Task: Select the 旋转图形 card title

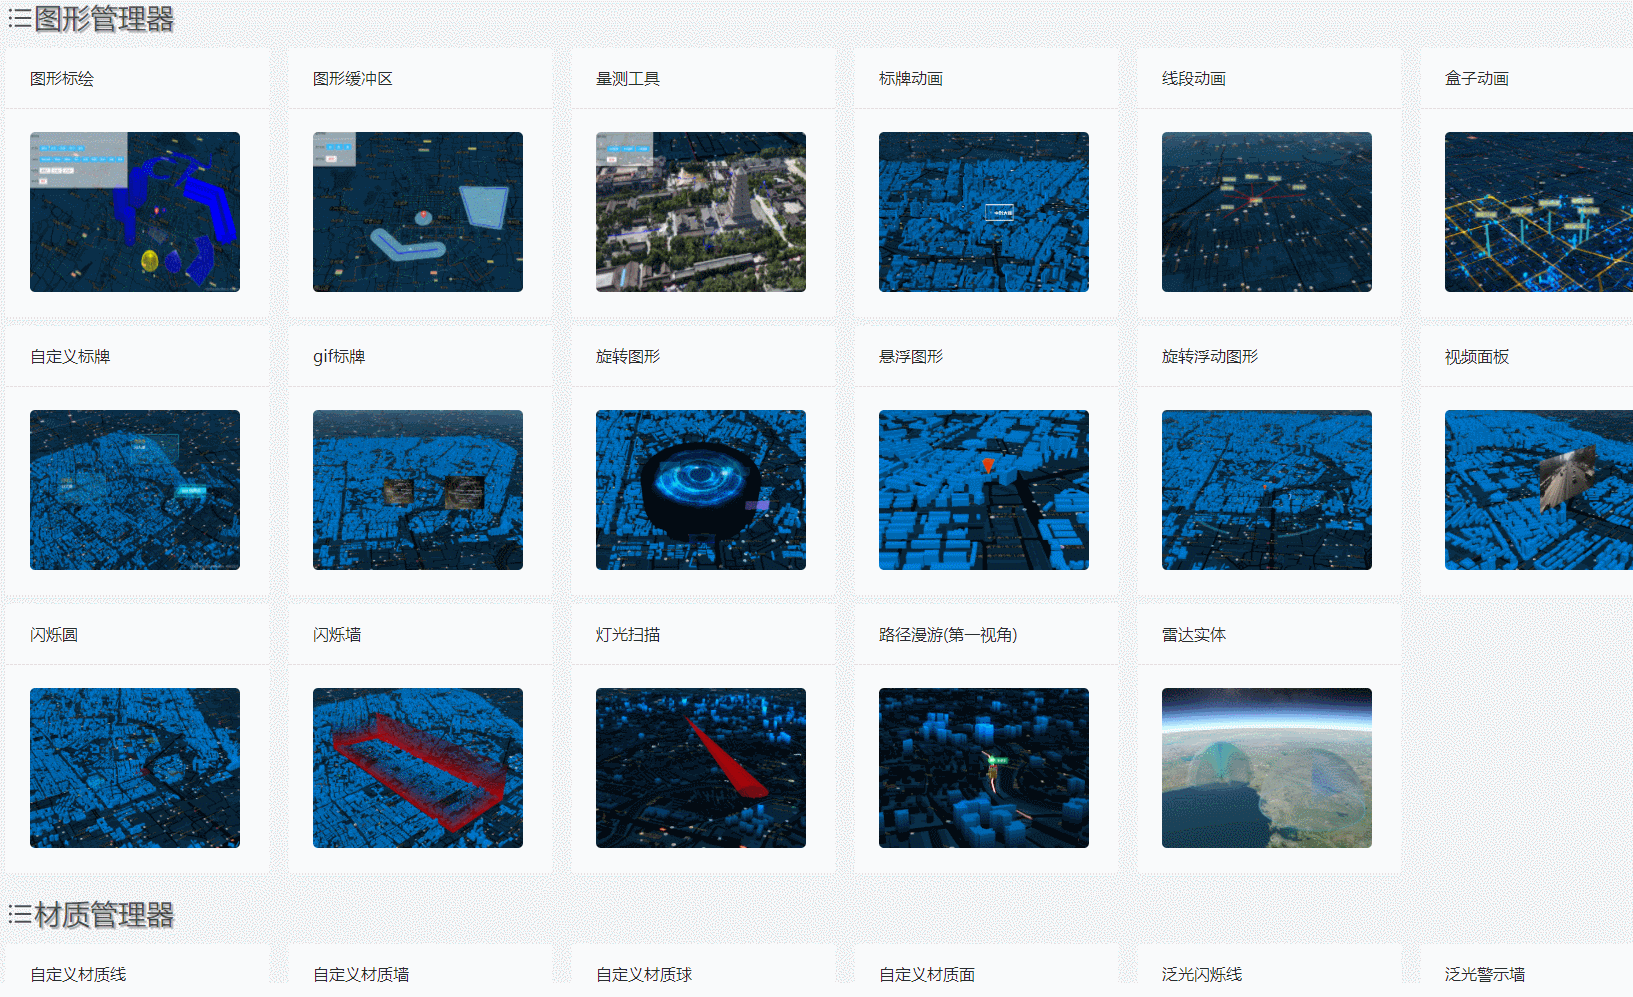Action: point(628,357)
